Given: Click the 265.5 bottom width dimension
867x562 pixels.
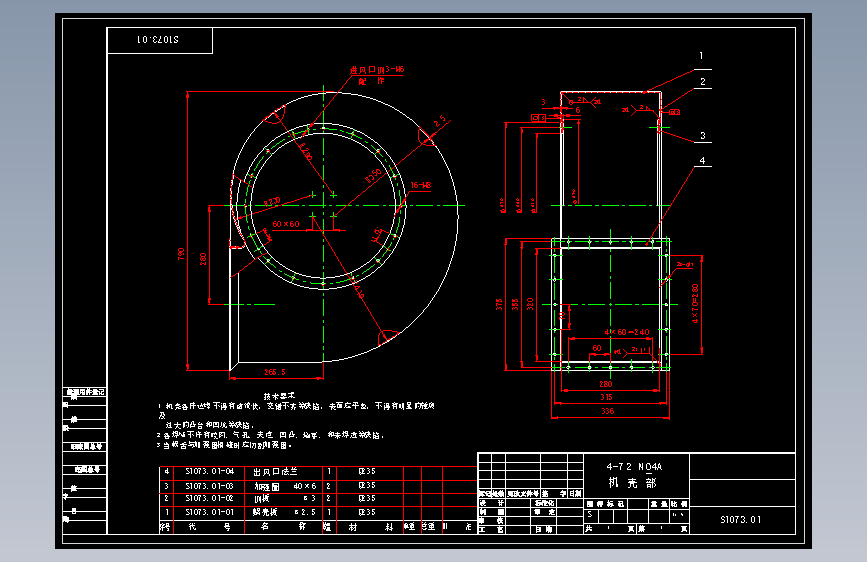Looking at the screenshot, I should coord(275,372).
